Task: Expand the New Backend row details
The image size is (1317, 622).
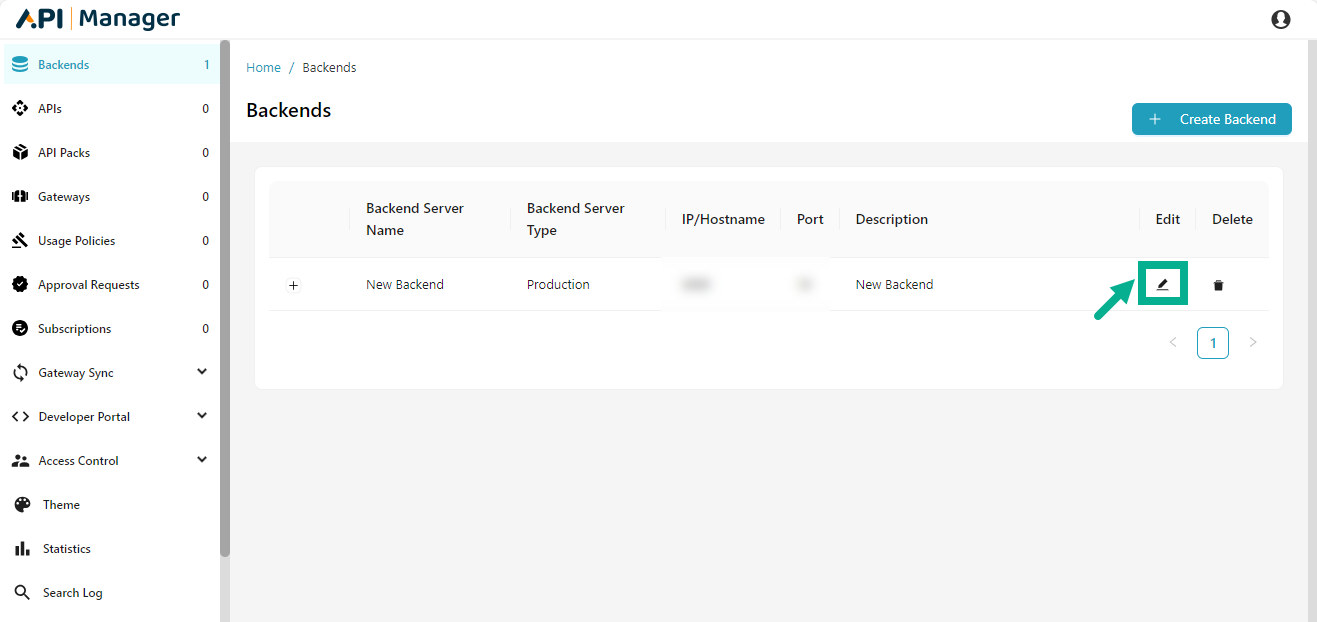Action: point(293,285)
